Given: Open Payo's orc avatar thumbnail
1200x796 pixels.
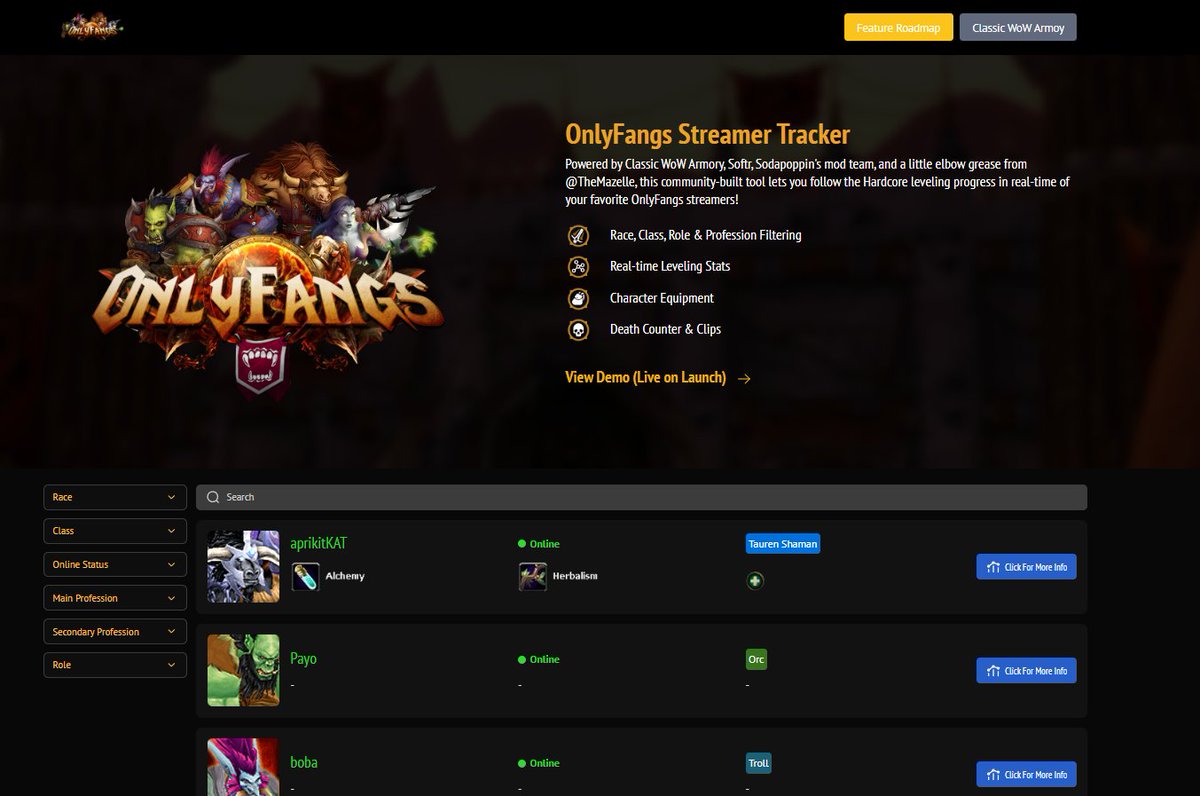Looking at the screenshot, I should point(243,670).
